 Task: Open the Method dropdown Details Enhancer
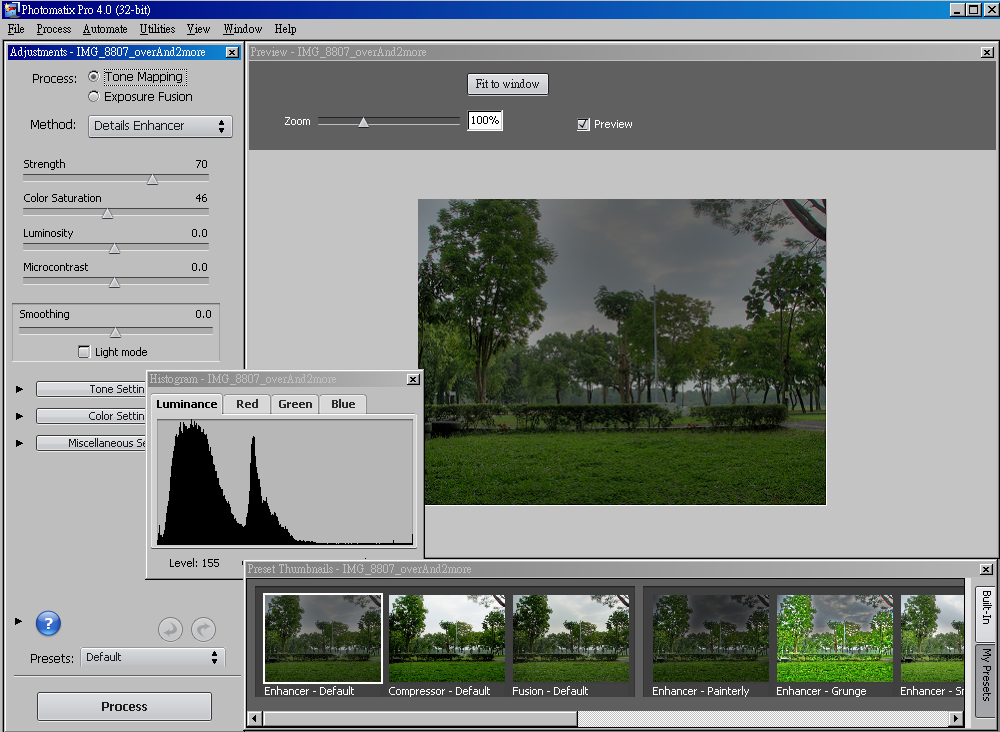pyautogui.click(x=160, y=126)
